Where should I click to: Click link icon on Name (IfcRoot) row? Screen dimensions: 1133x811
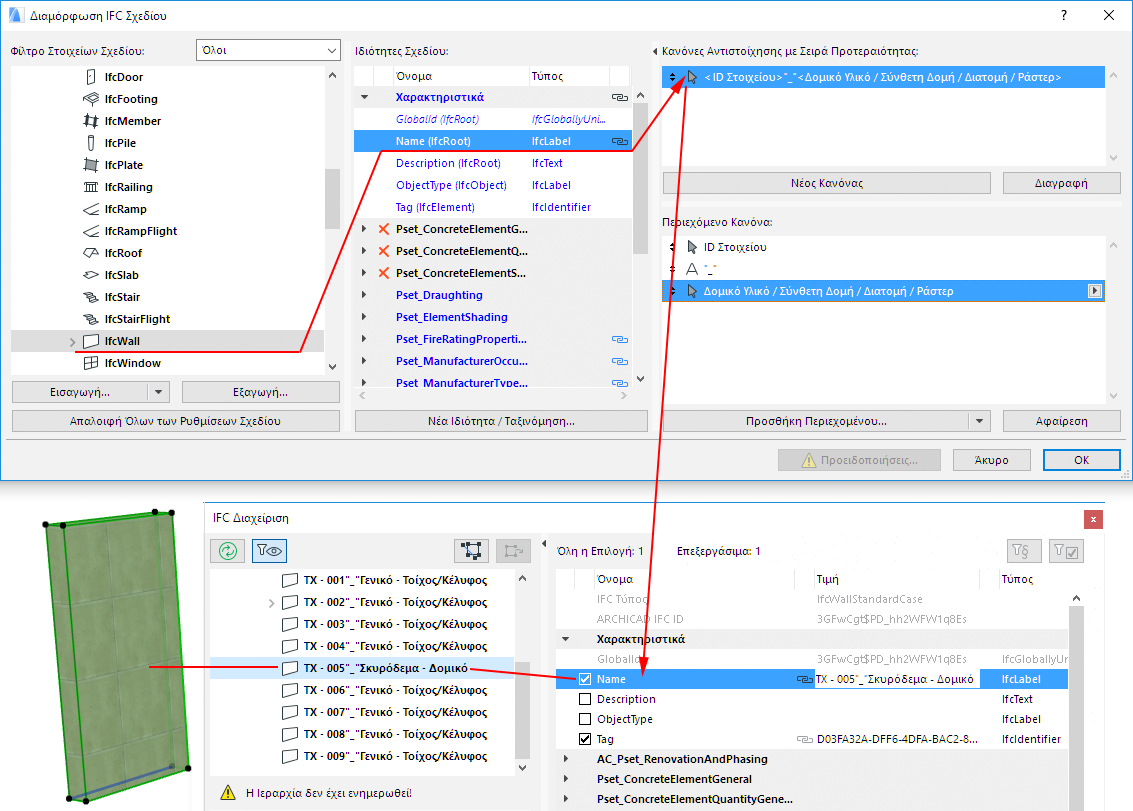tap(620, 142)
